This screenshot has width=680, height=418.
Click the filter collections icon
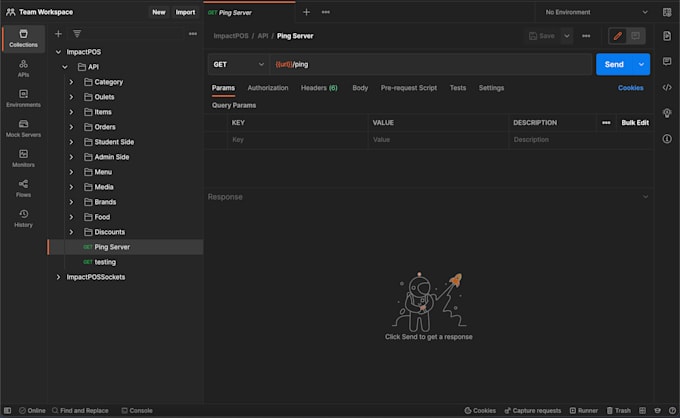click(77, 34)
